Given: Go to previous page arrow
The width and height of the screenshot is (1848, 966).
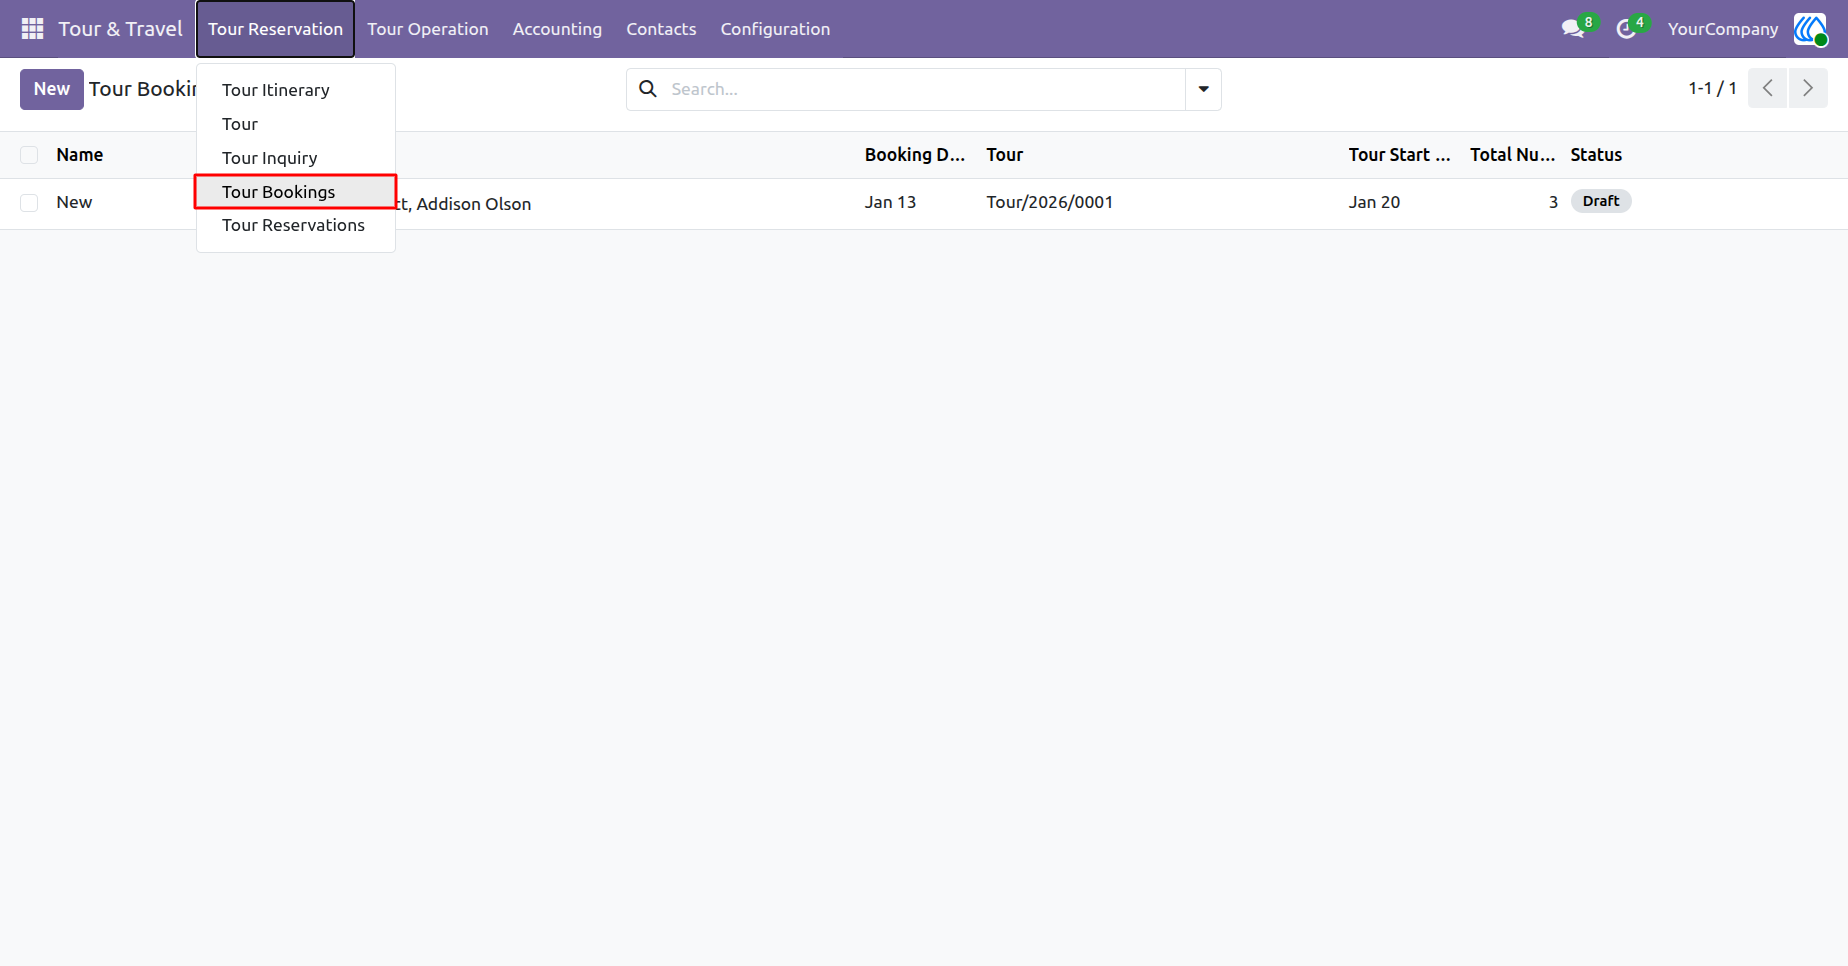Looking at the screenshot, I should click(1767, 88).
